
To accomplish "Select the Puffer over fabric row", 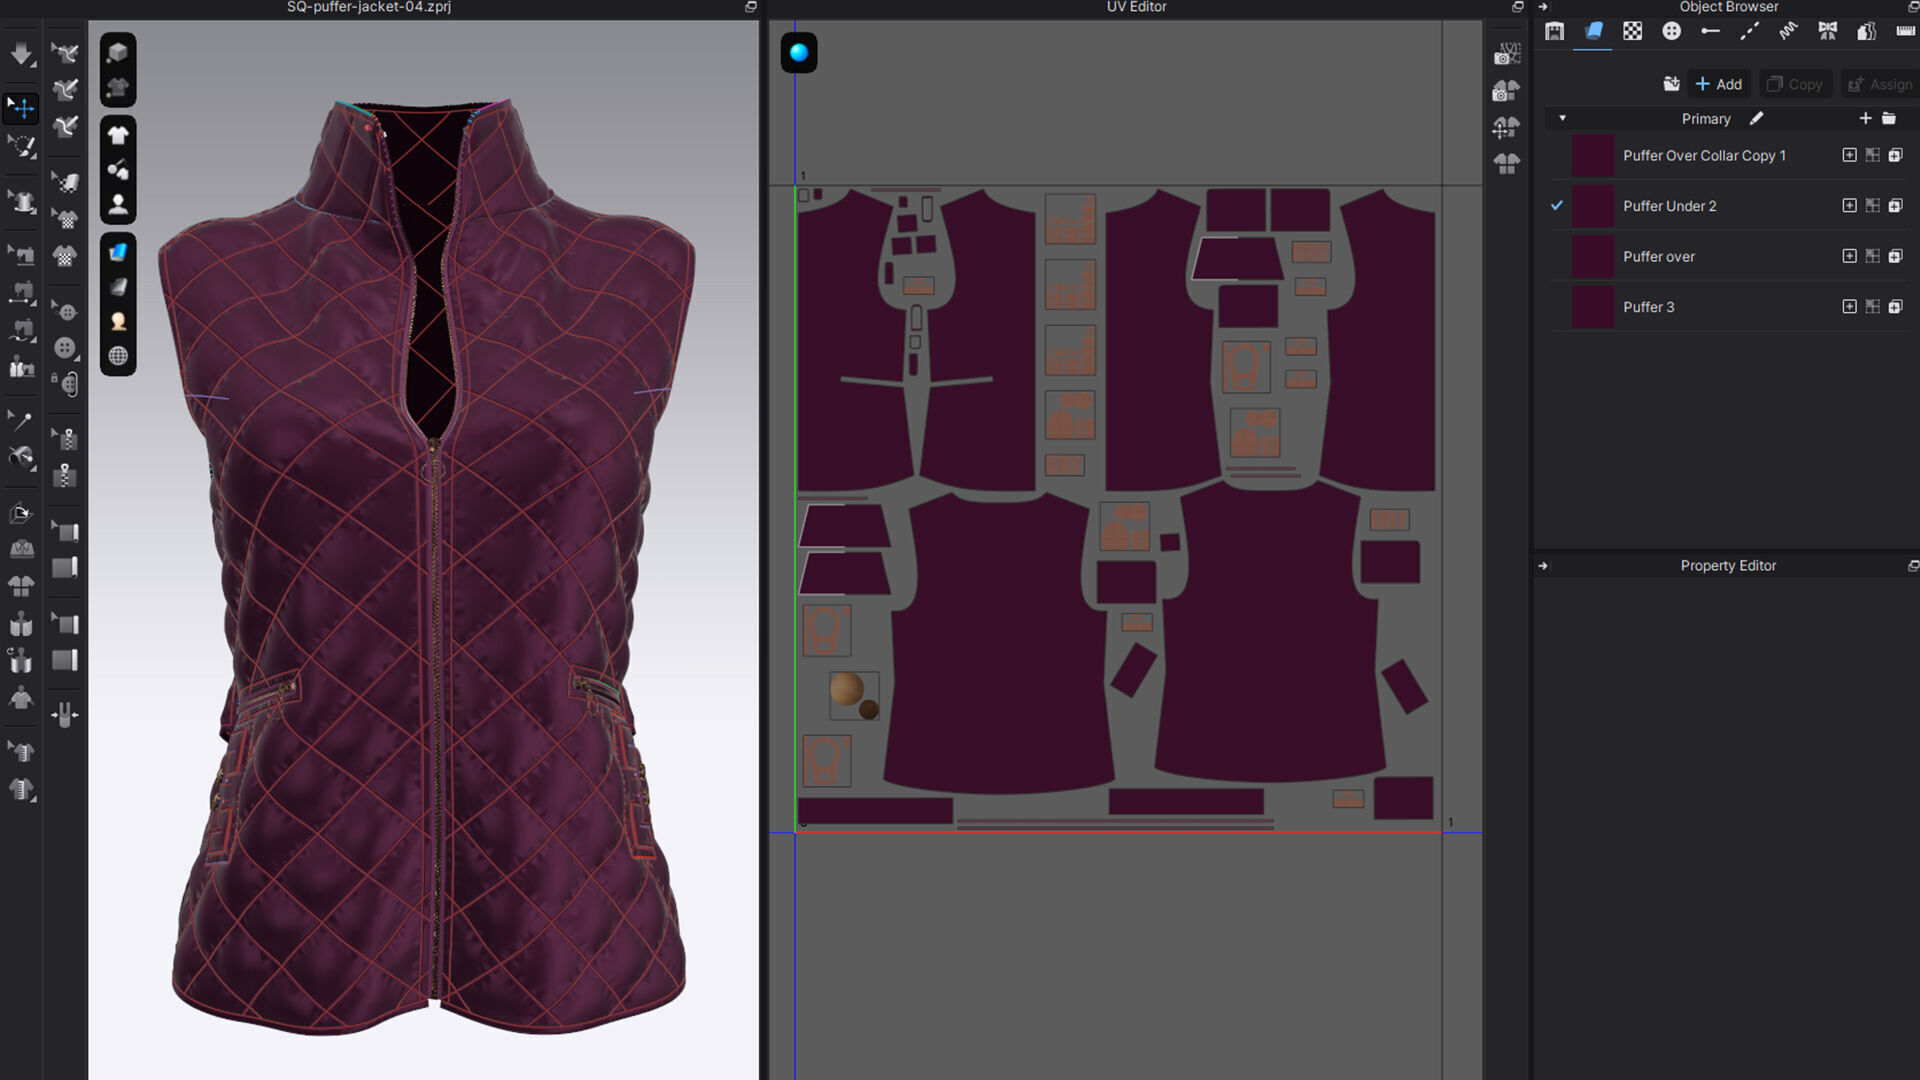I will (x=1730, y=256).
